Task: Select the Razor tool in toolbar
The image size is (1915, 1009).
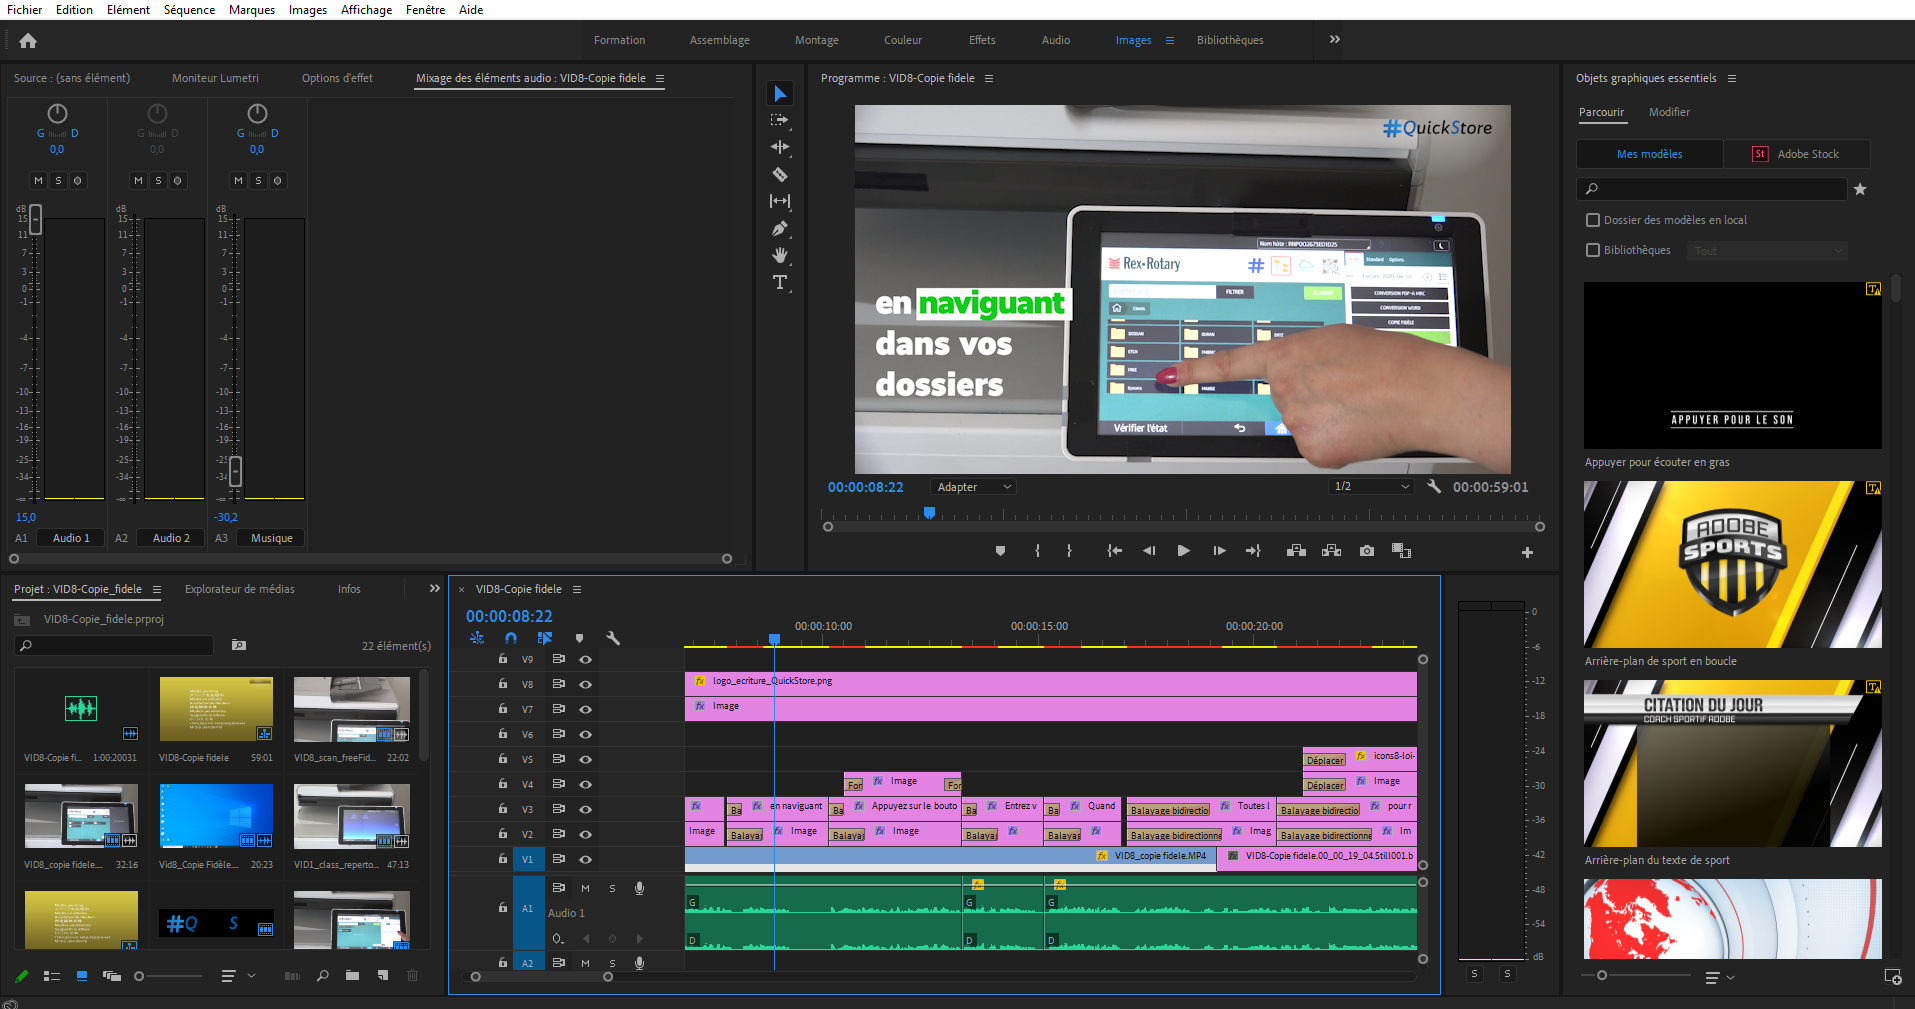Action: 780,175
